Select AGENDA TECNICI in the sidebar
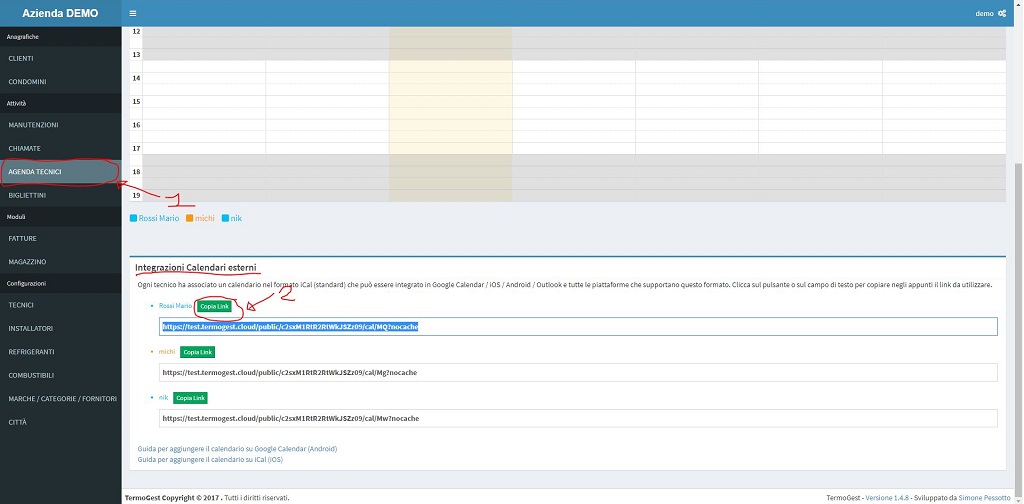Image resolution: width=1024 pixels, height=504 pixels. (61, 172)
